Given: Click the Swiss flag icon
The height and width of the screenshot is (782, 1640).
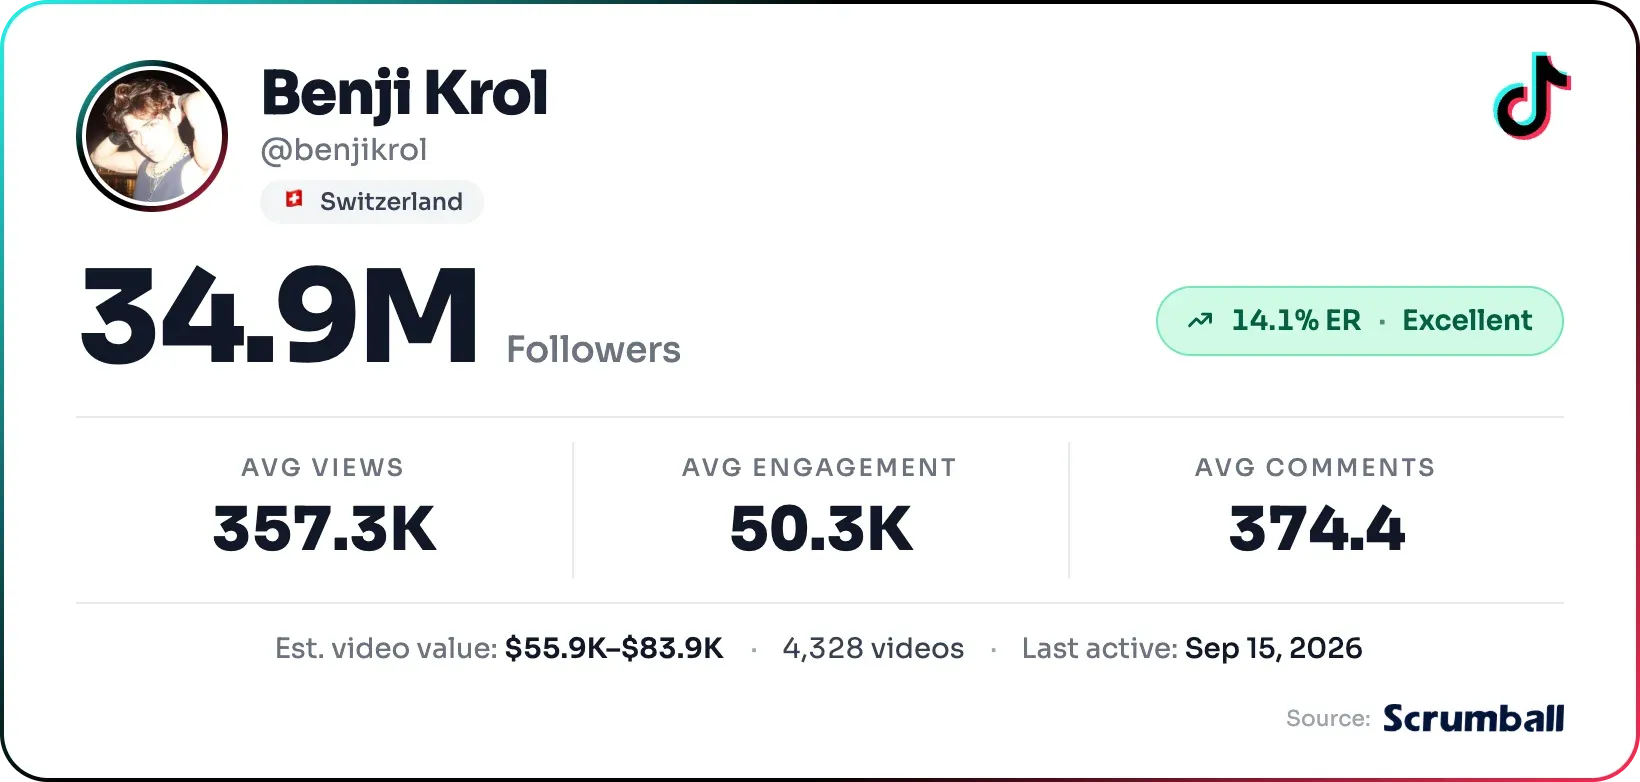Looking at the screenshot, I should (294, 199).
